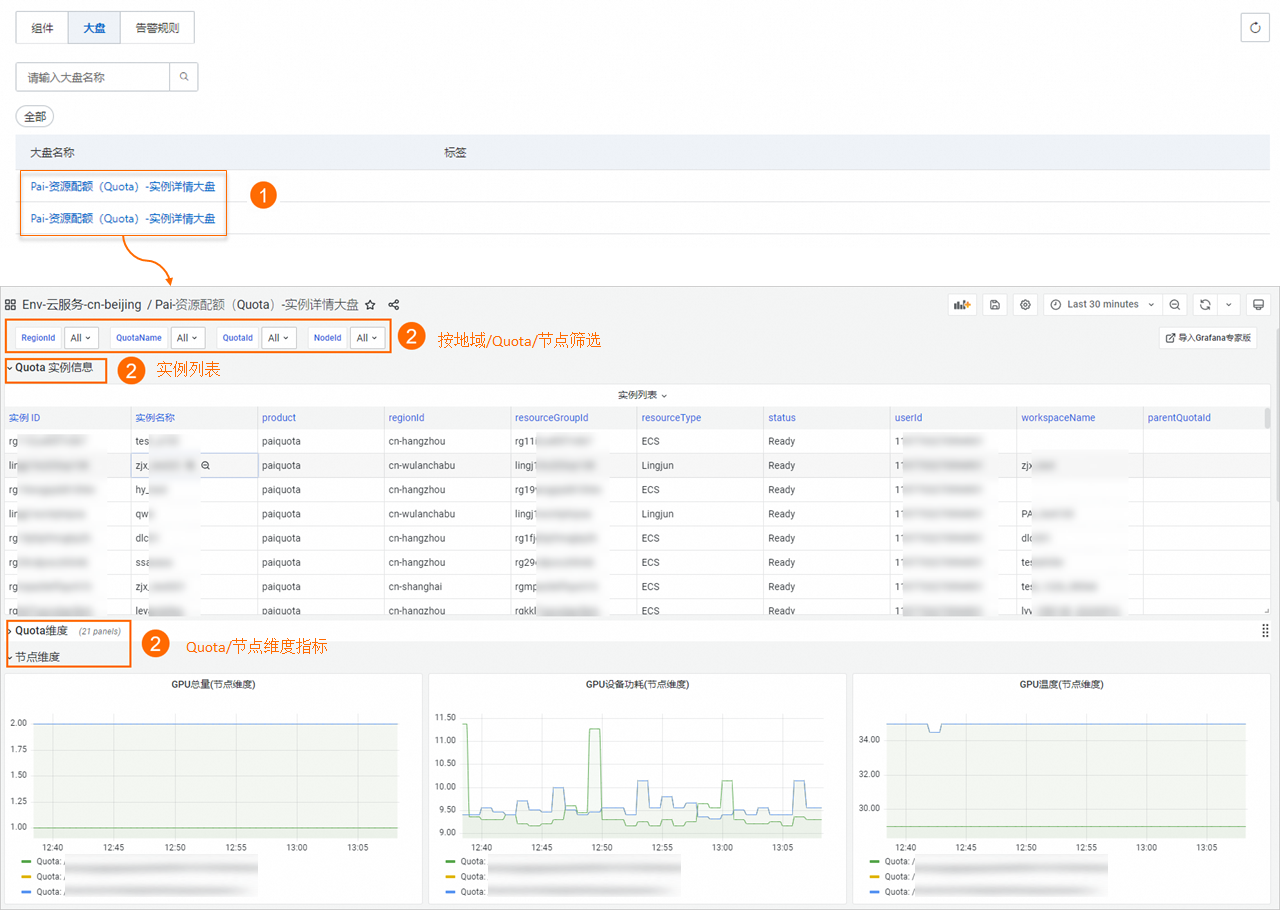The image size is (1280, 910).
Task: Star the Pai-资源配额 dashboard as favorite
Action: [370, 305]
